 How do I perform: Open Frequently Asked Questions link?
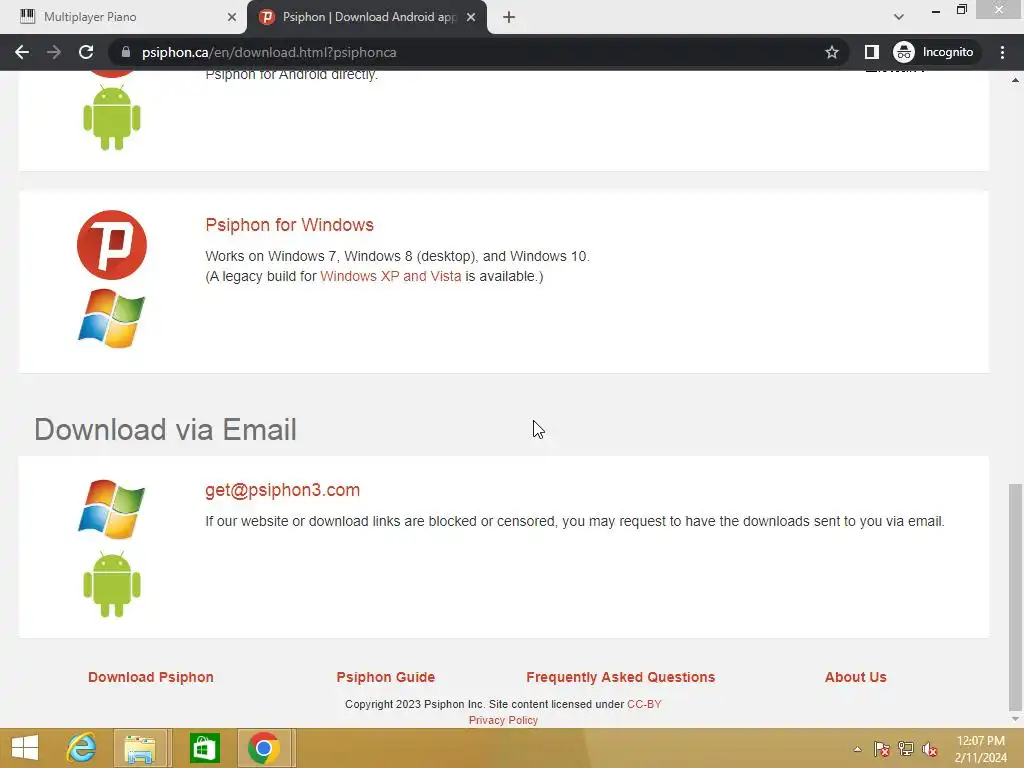click(x=620, y=677)
